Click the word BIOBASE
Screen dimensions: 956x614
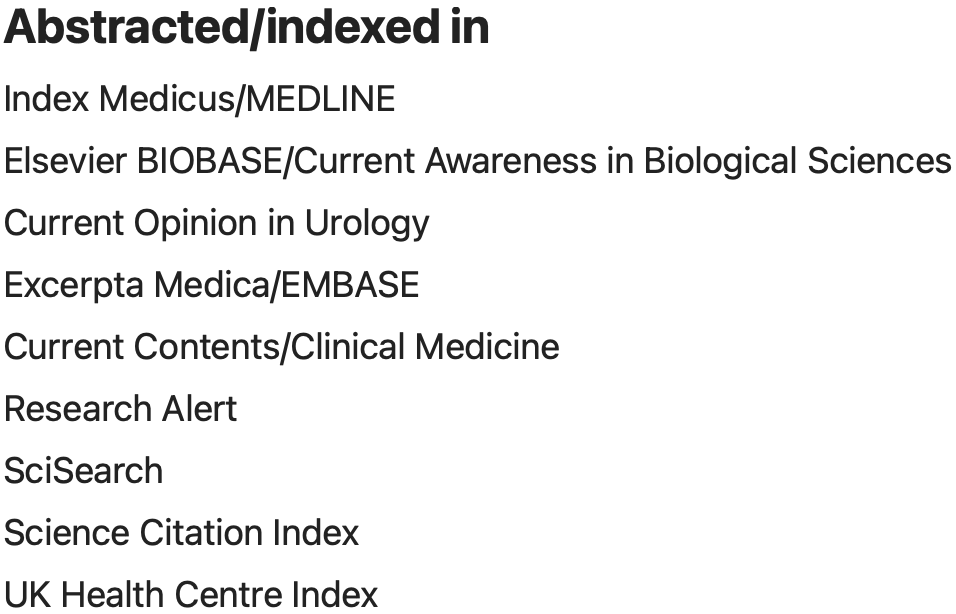209,162
